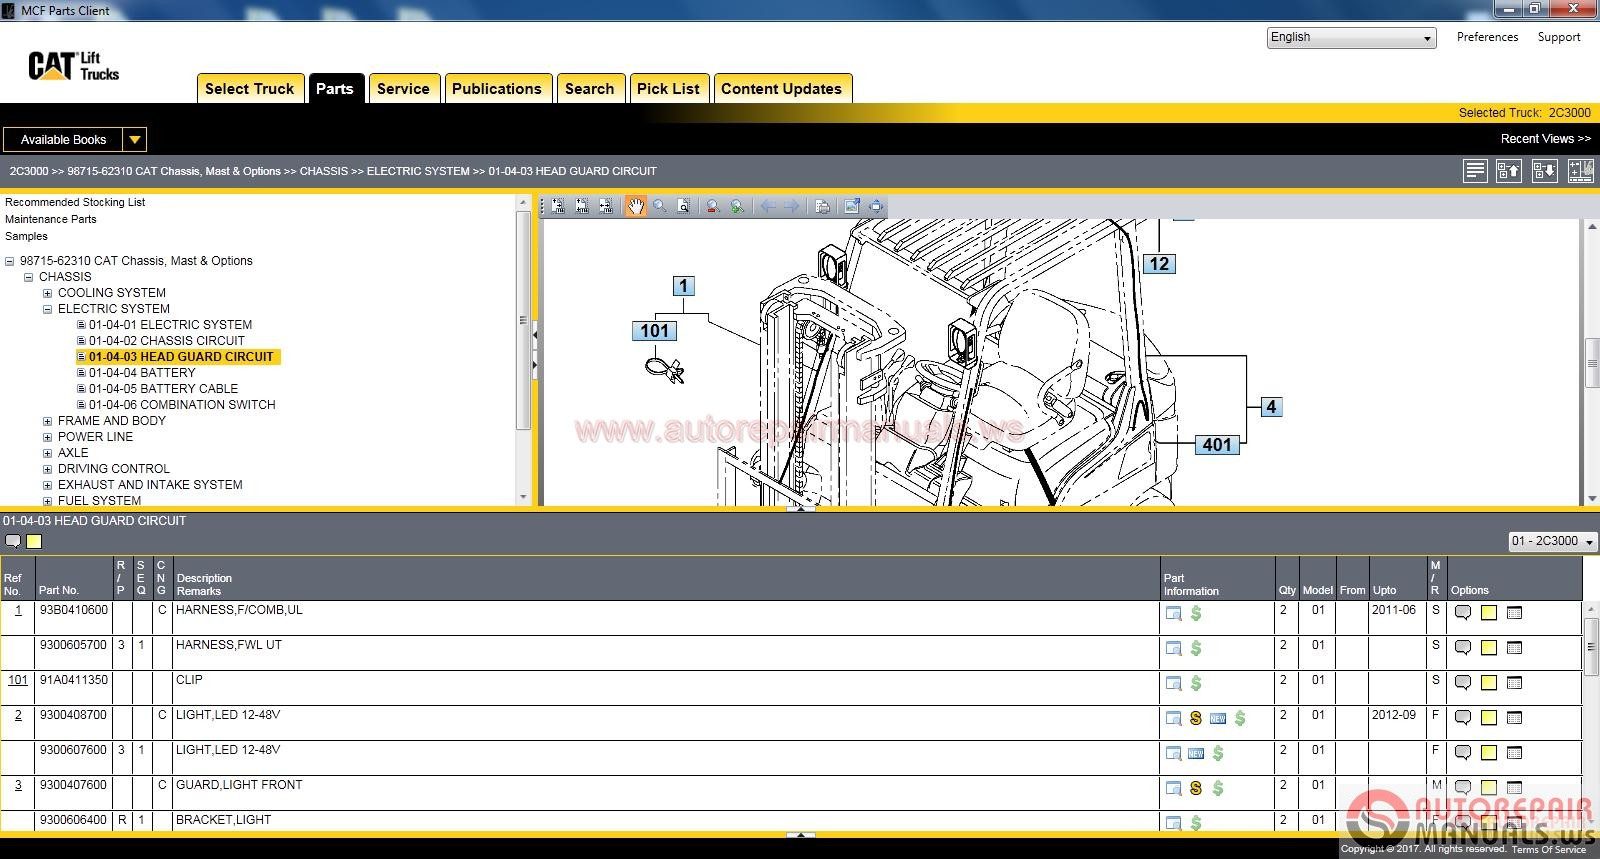Open Preferences link
This screenshot has height=859, width=1600.
pyautogui.click(x=1487, y=37)
